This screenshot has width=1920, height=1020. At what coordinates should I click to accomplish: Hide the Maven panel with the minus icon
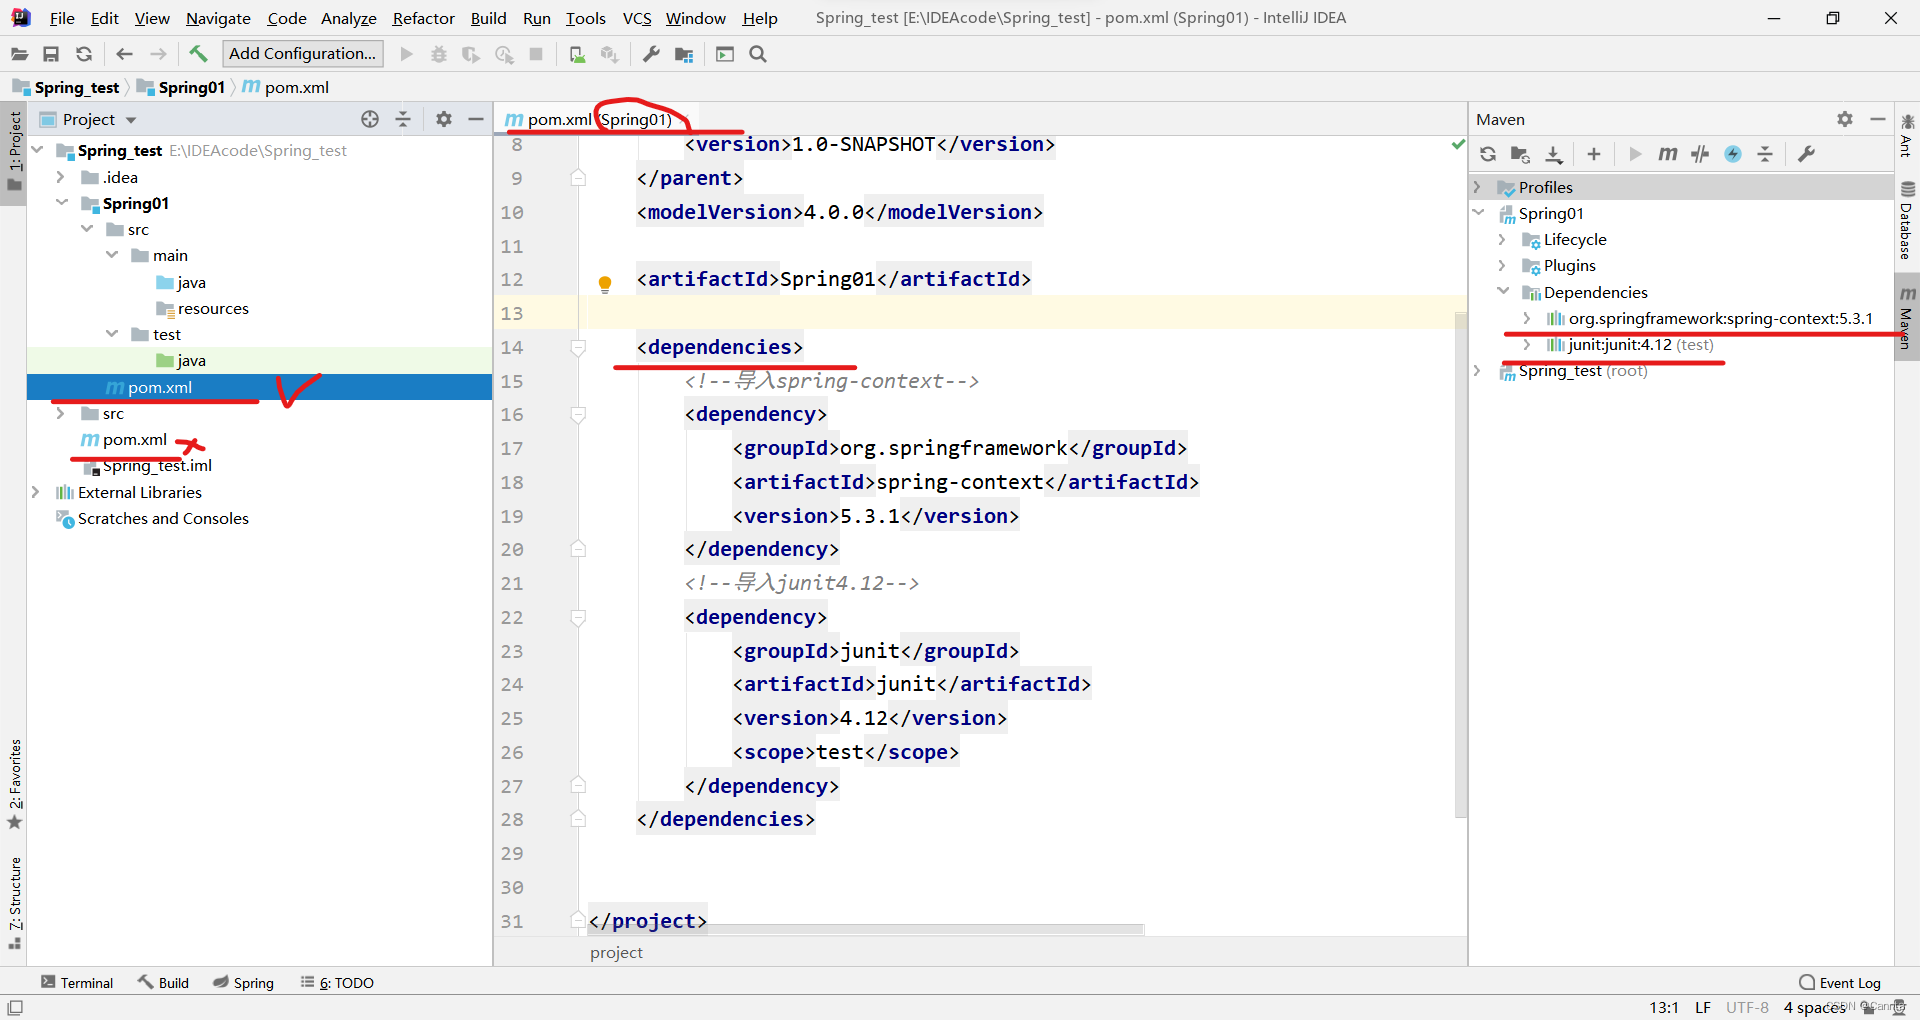pos(1878,119)
